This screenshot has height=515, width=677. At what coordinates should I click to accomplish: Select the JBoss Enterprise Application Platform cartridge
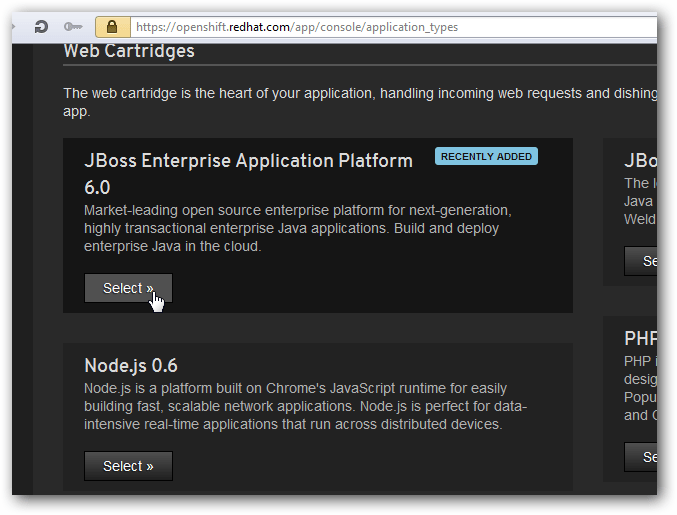click(x=128, y=288)
